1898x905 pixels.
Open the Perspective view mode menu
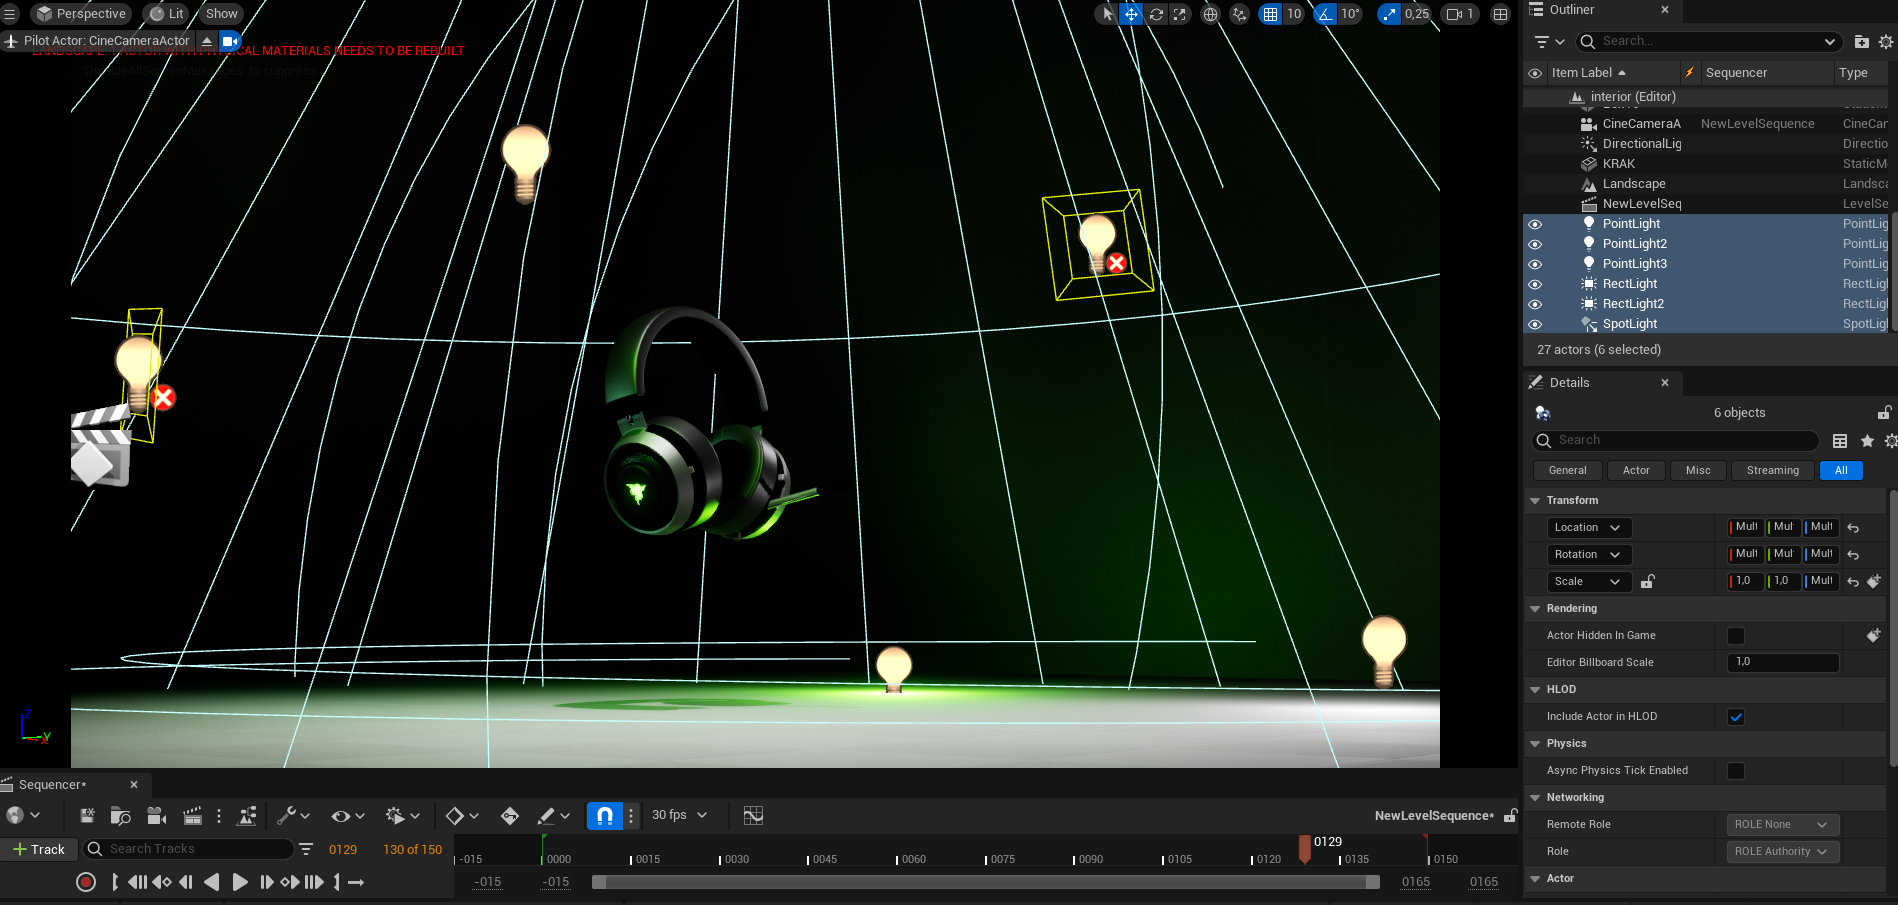81,14
